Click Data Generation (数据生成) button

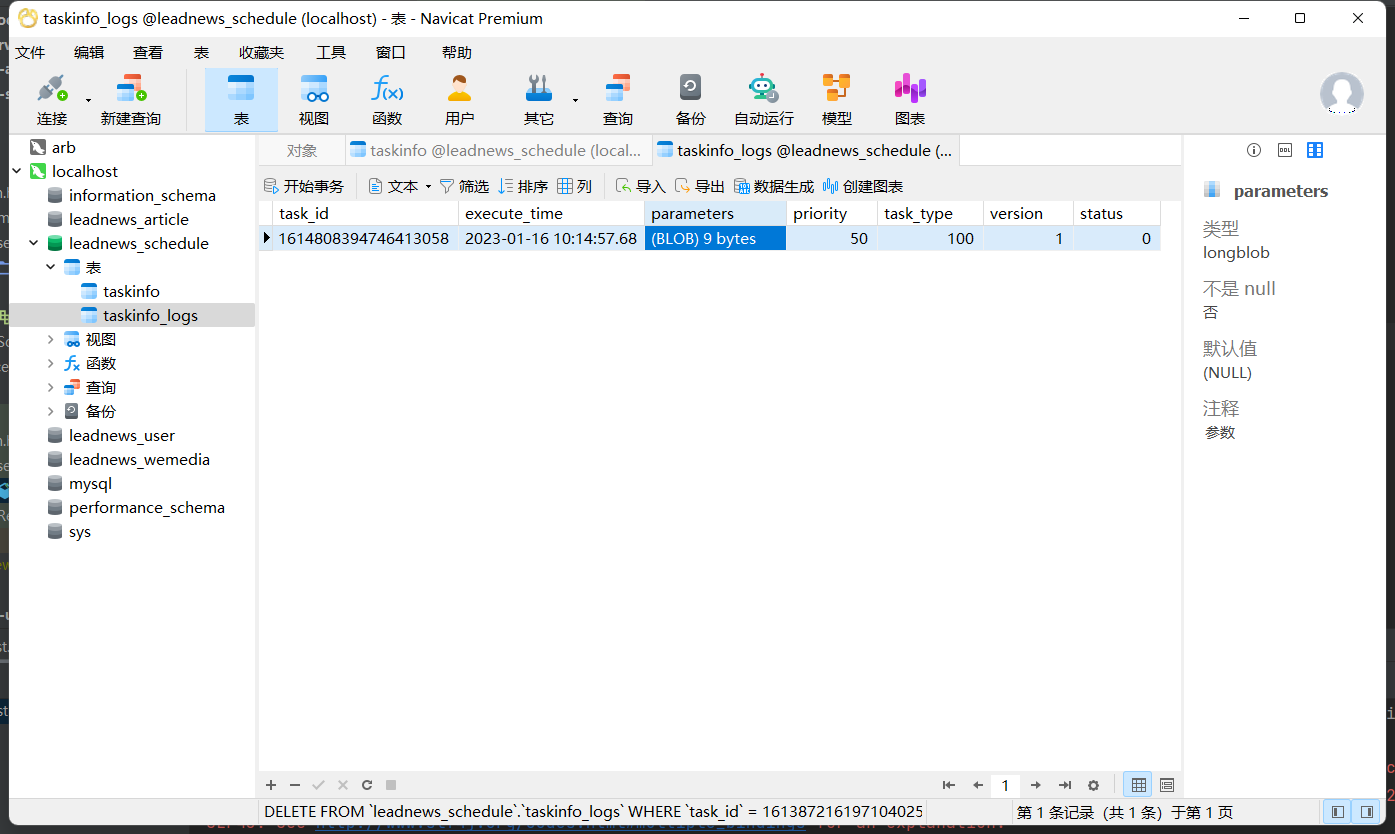pos(774,186)
